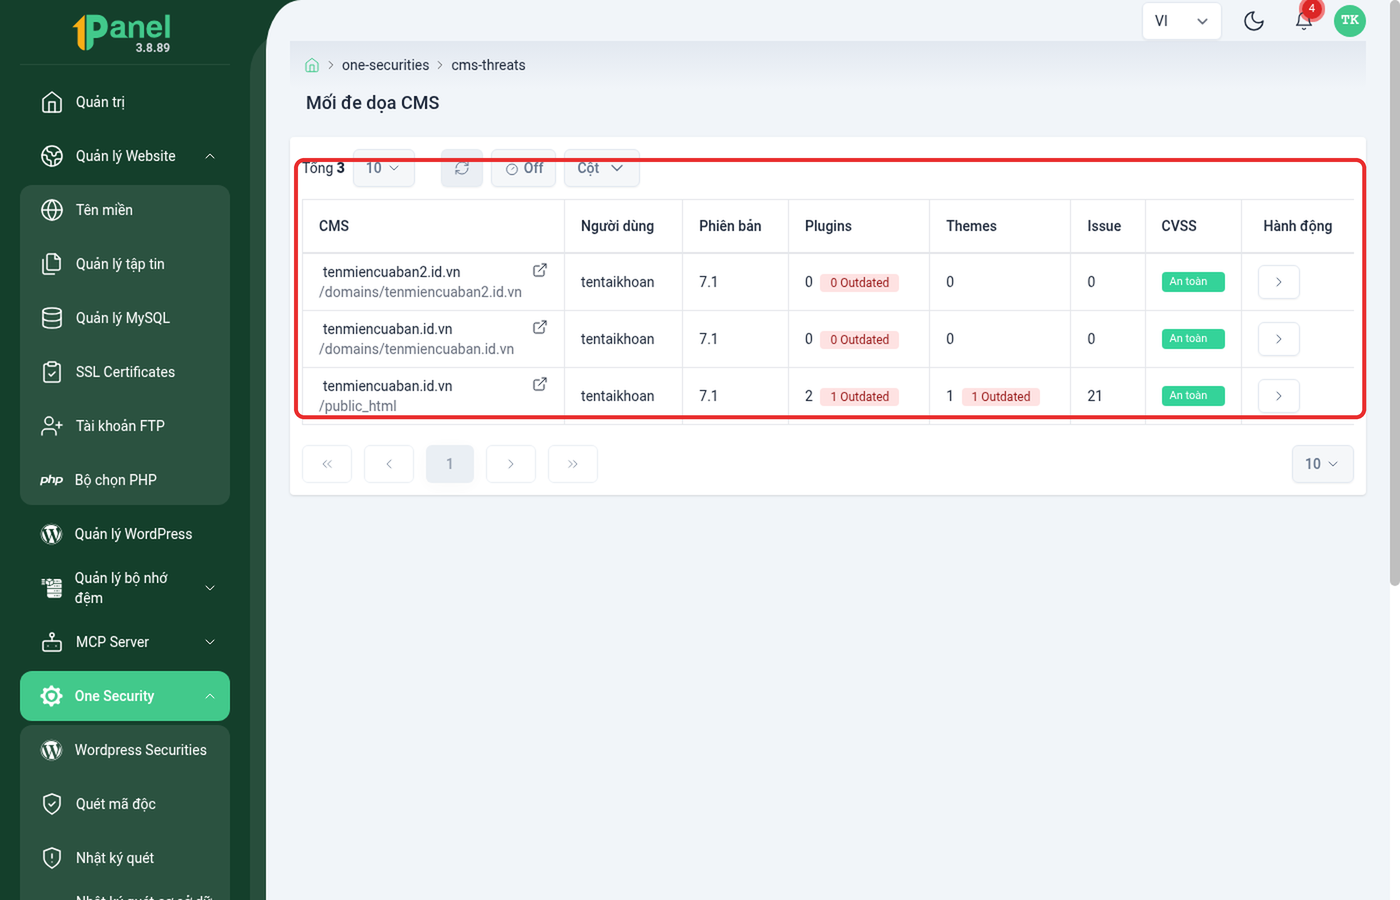Click the 1 Outdated themes badge

1001,397
